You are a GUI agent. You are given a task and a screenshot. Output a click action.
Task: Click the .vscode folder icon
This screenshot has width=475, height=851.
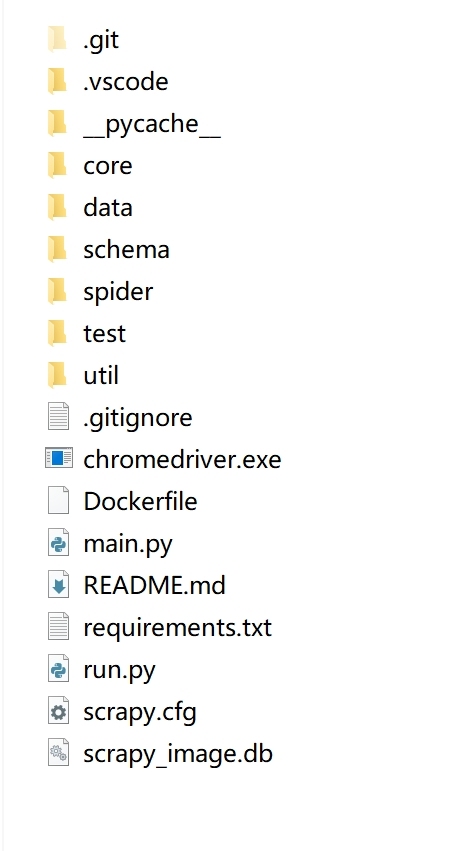pos(58,81)
